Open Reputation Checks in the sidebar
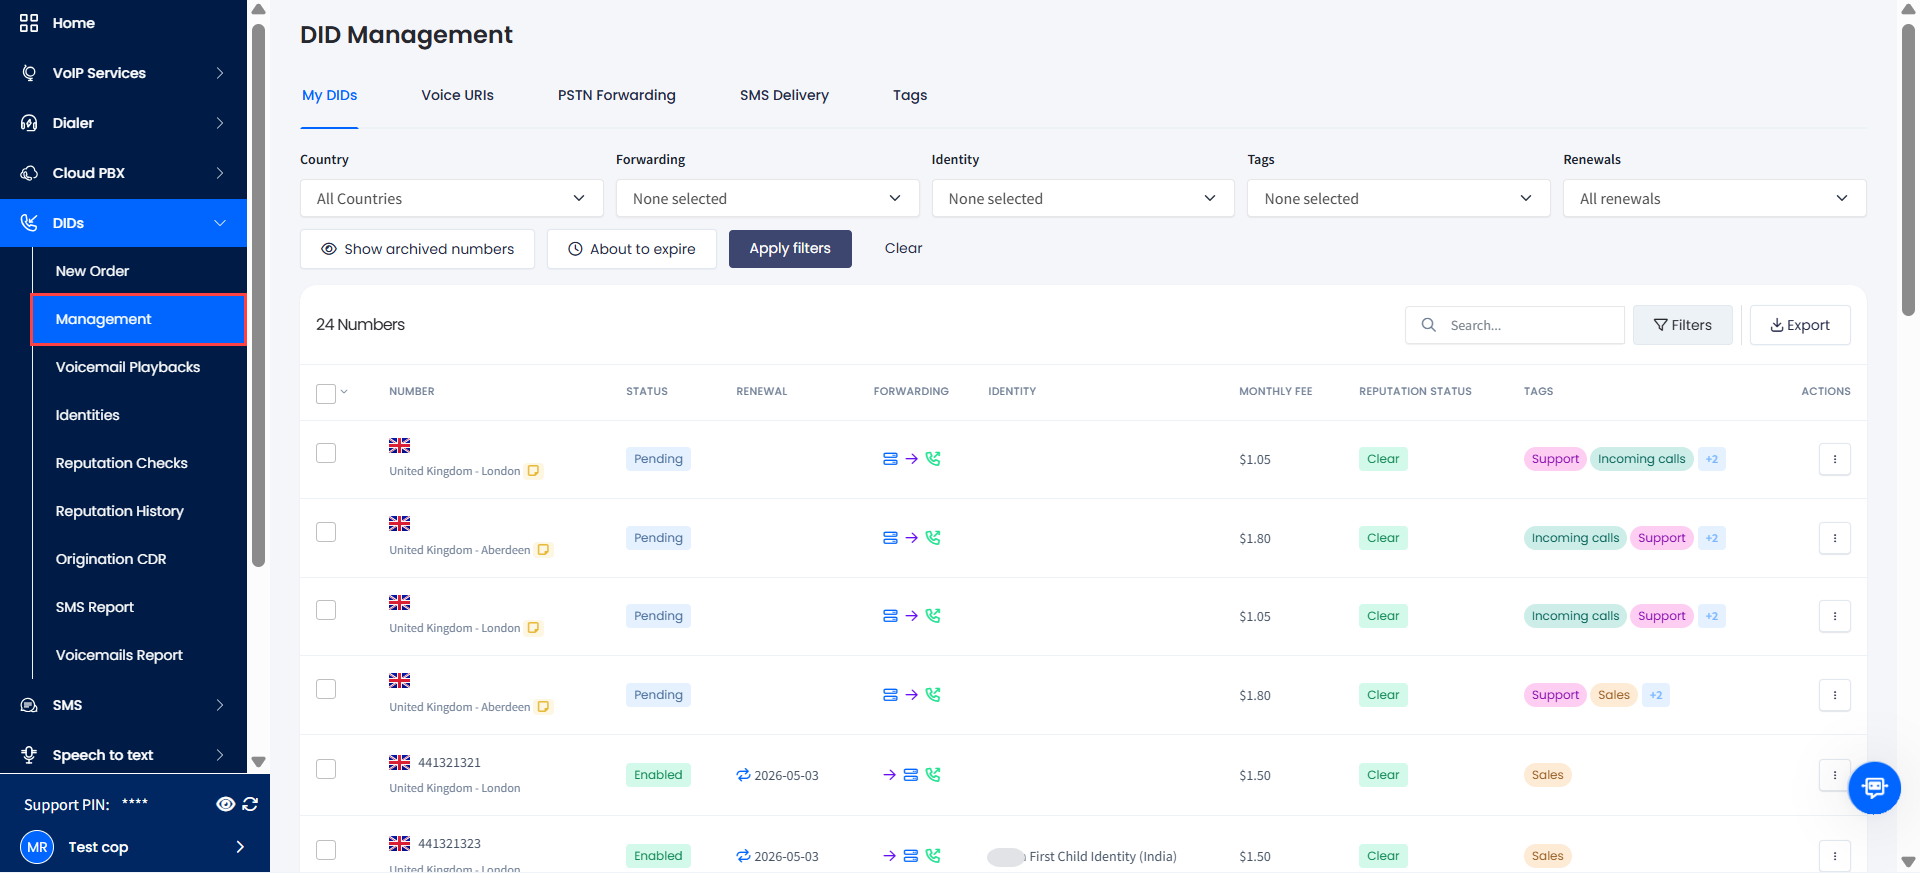 (122, 463)
